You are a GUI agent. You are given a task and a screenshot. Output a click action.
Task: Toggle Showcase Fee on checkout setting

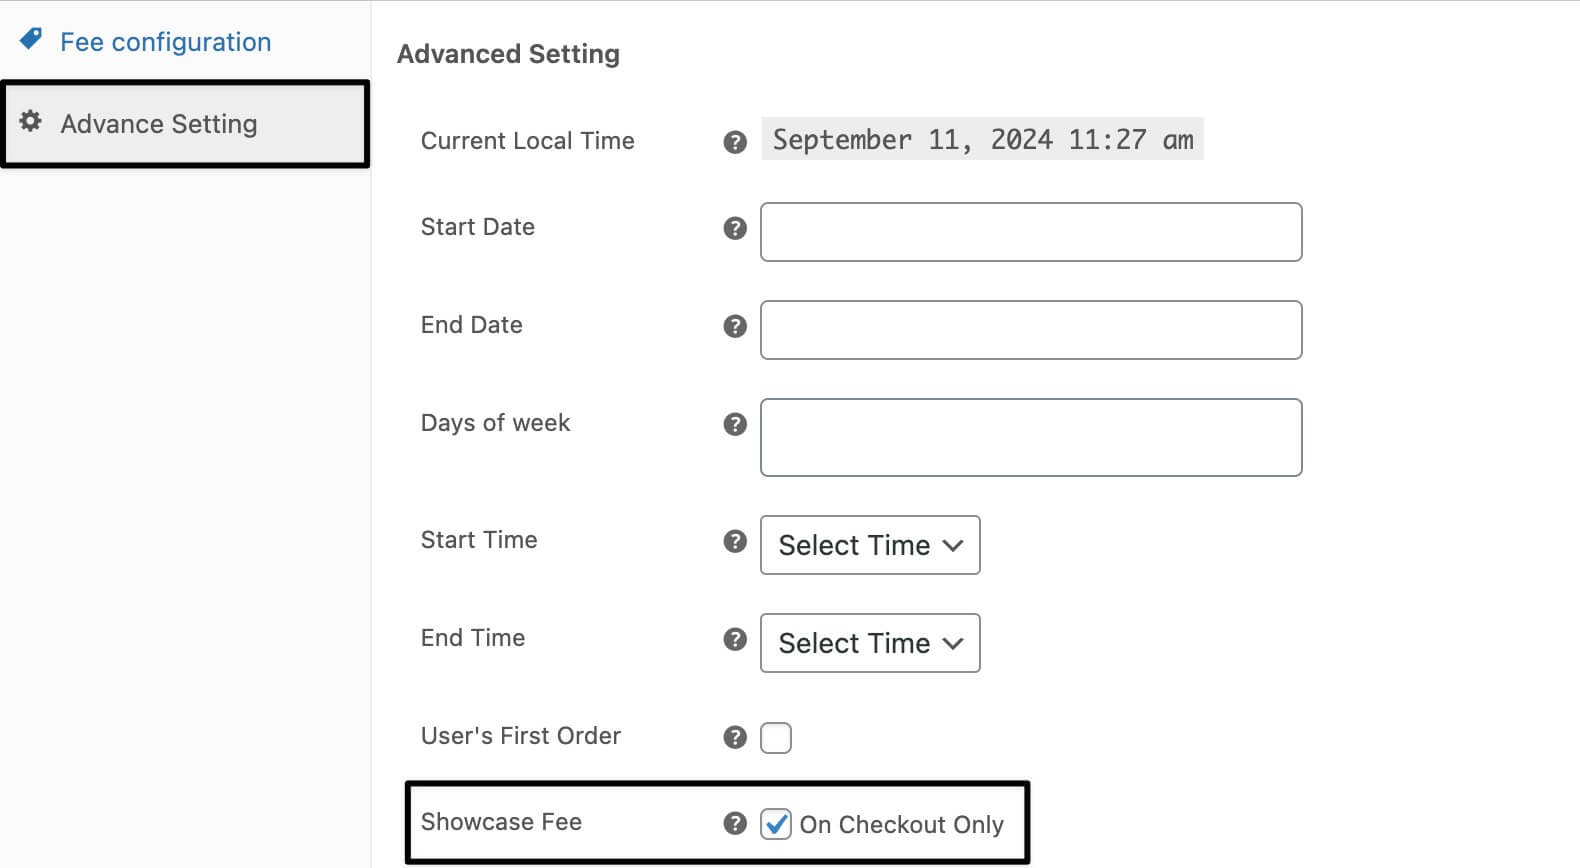[776, 824]
